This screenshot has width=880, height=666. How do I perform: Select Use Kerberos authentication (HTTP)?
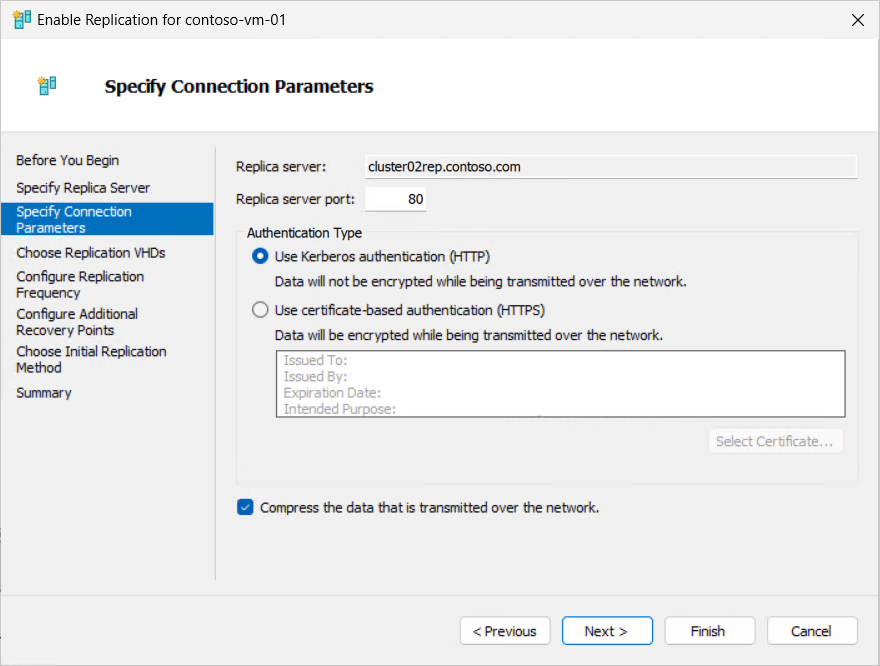(x=261, y=256)
